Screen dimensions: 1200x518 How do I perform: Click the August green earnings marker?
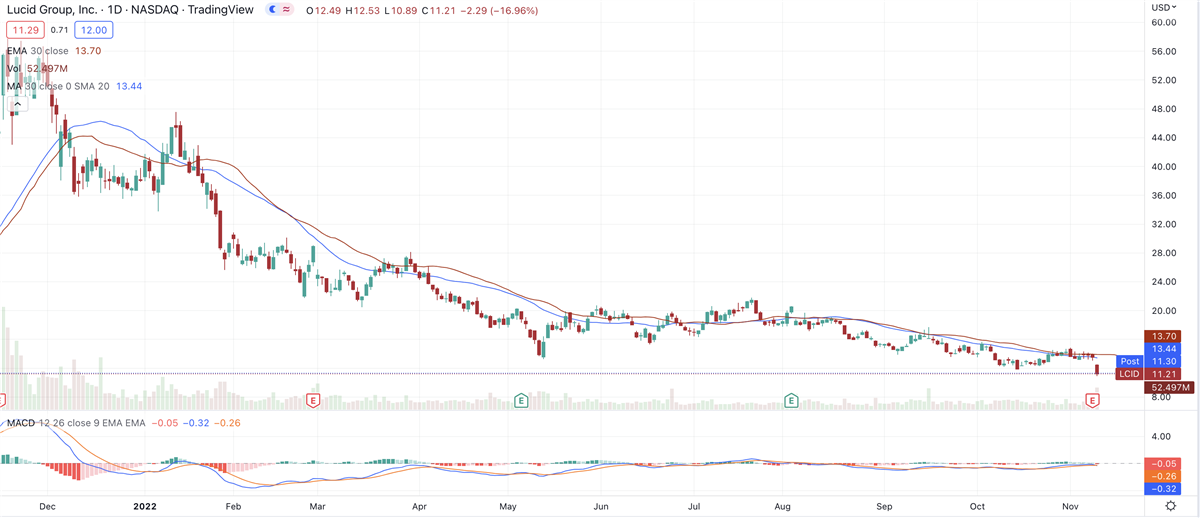click(791, 400)
